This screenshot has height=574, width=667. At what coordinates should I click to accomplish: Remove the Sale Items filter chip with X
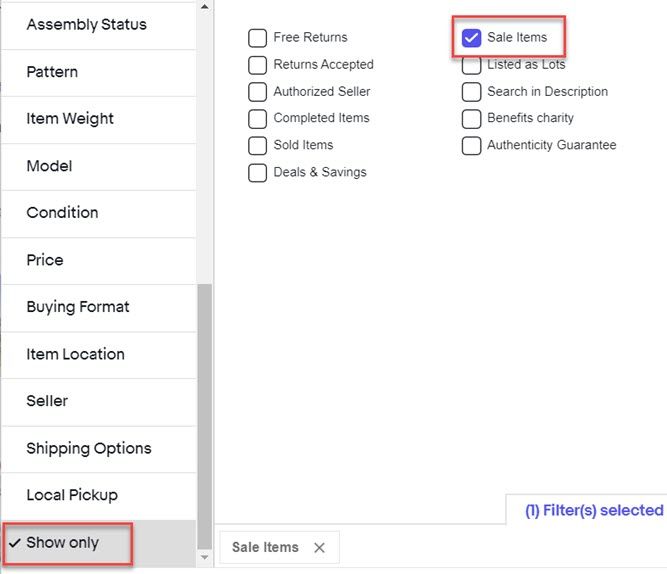[x=319, y=548]
